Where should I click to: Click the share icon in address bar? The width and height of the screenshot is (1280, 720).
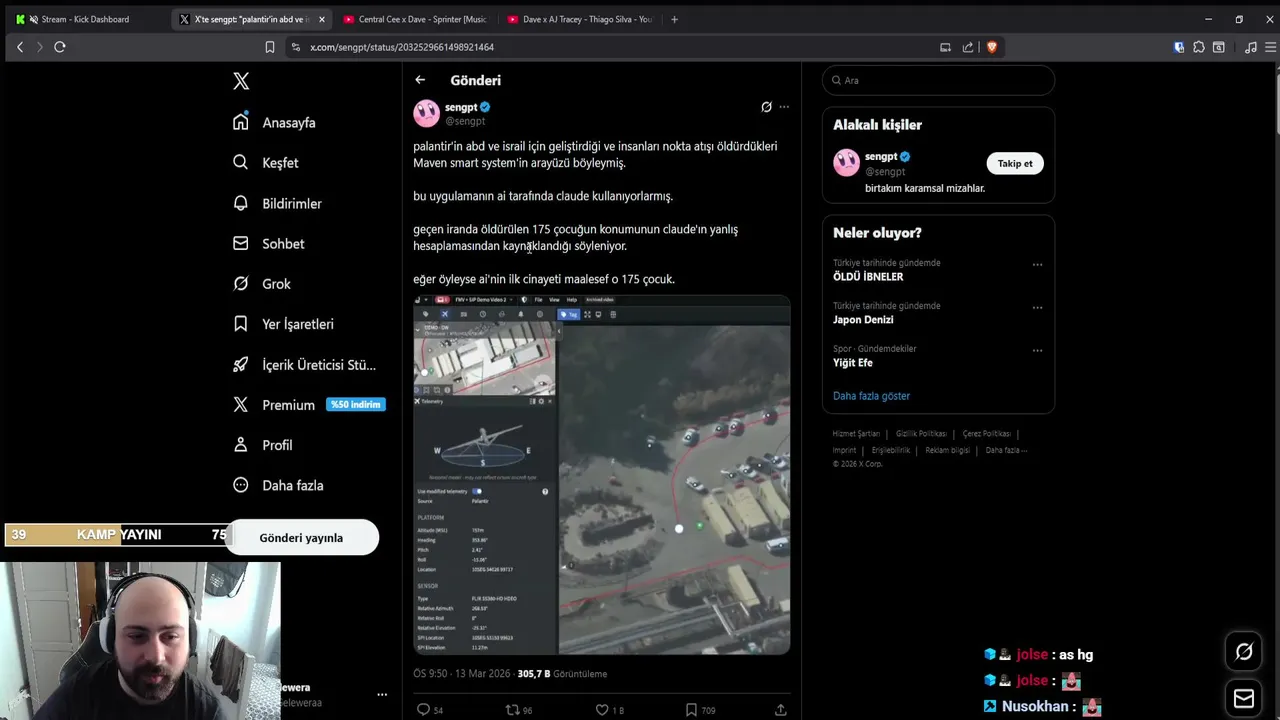pos(968,47)
